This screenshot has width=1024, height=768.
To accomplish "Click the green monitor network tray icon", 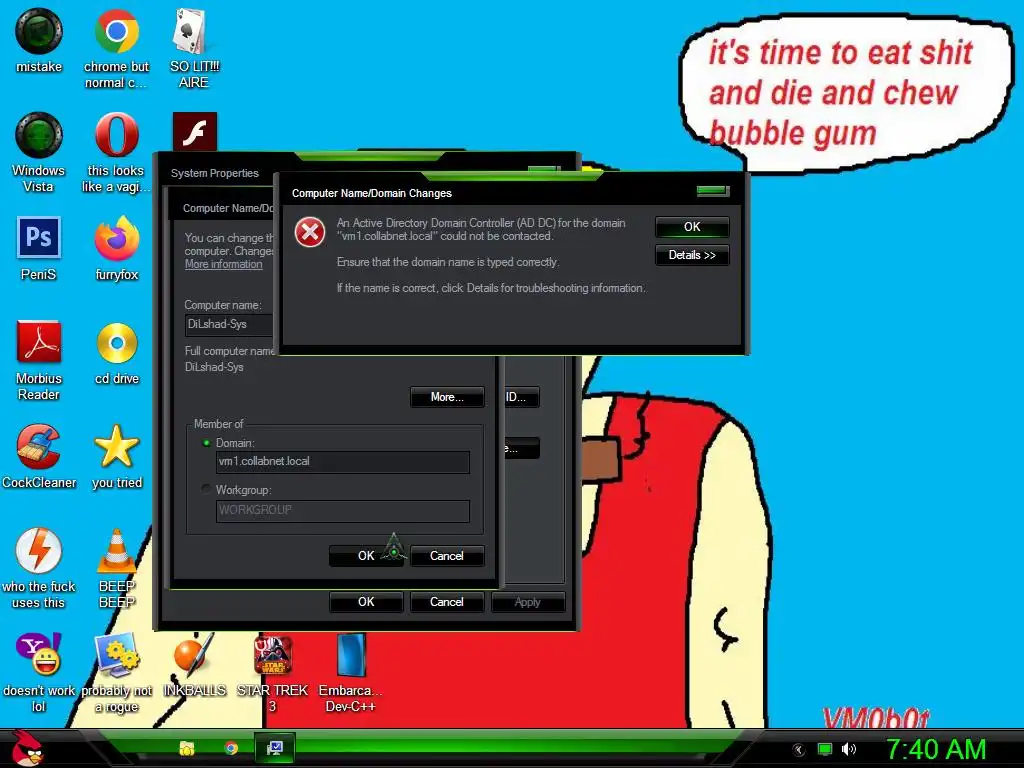I will (x=825, y=749).
